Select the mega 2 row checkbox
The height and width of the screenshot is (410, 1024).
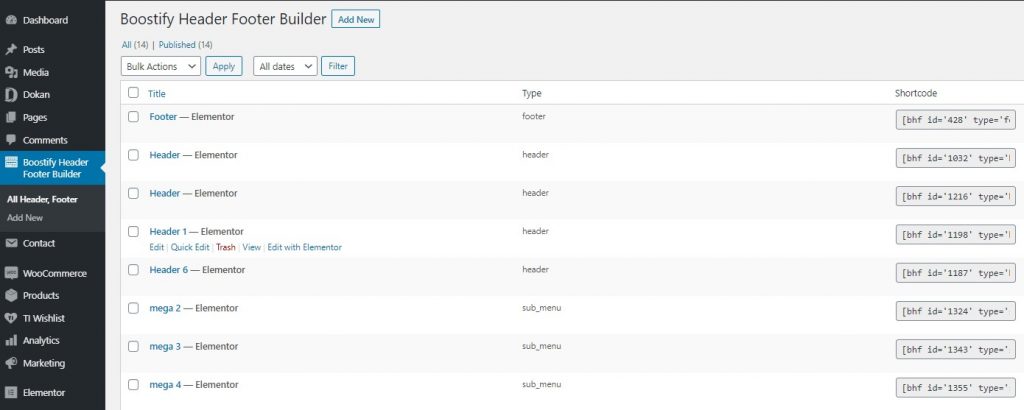[133, 308]
